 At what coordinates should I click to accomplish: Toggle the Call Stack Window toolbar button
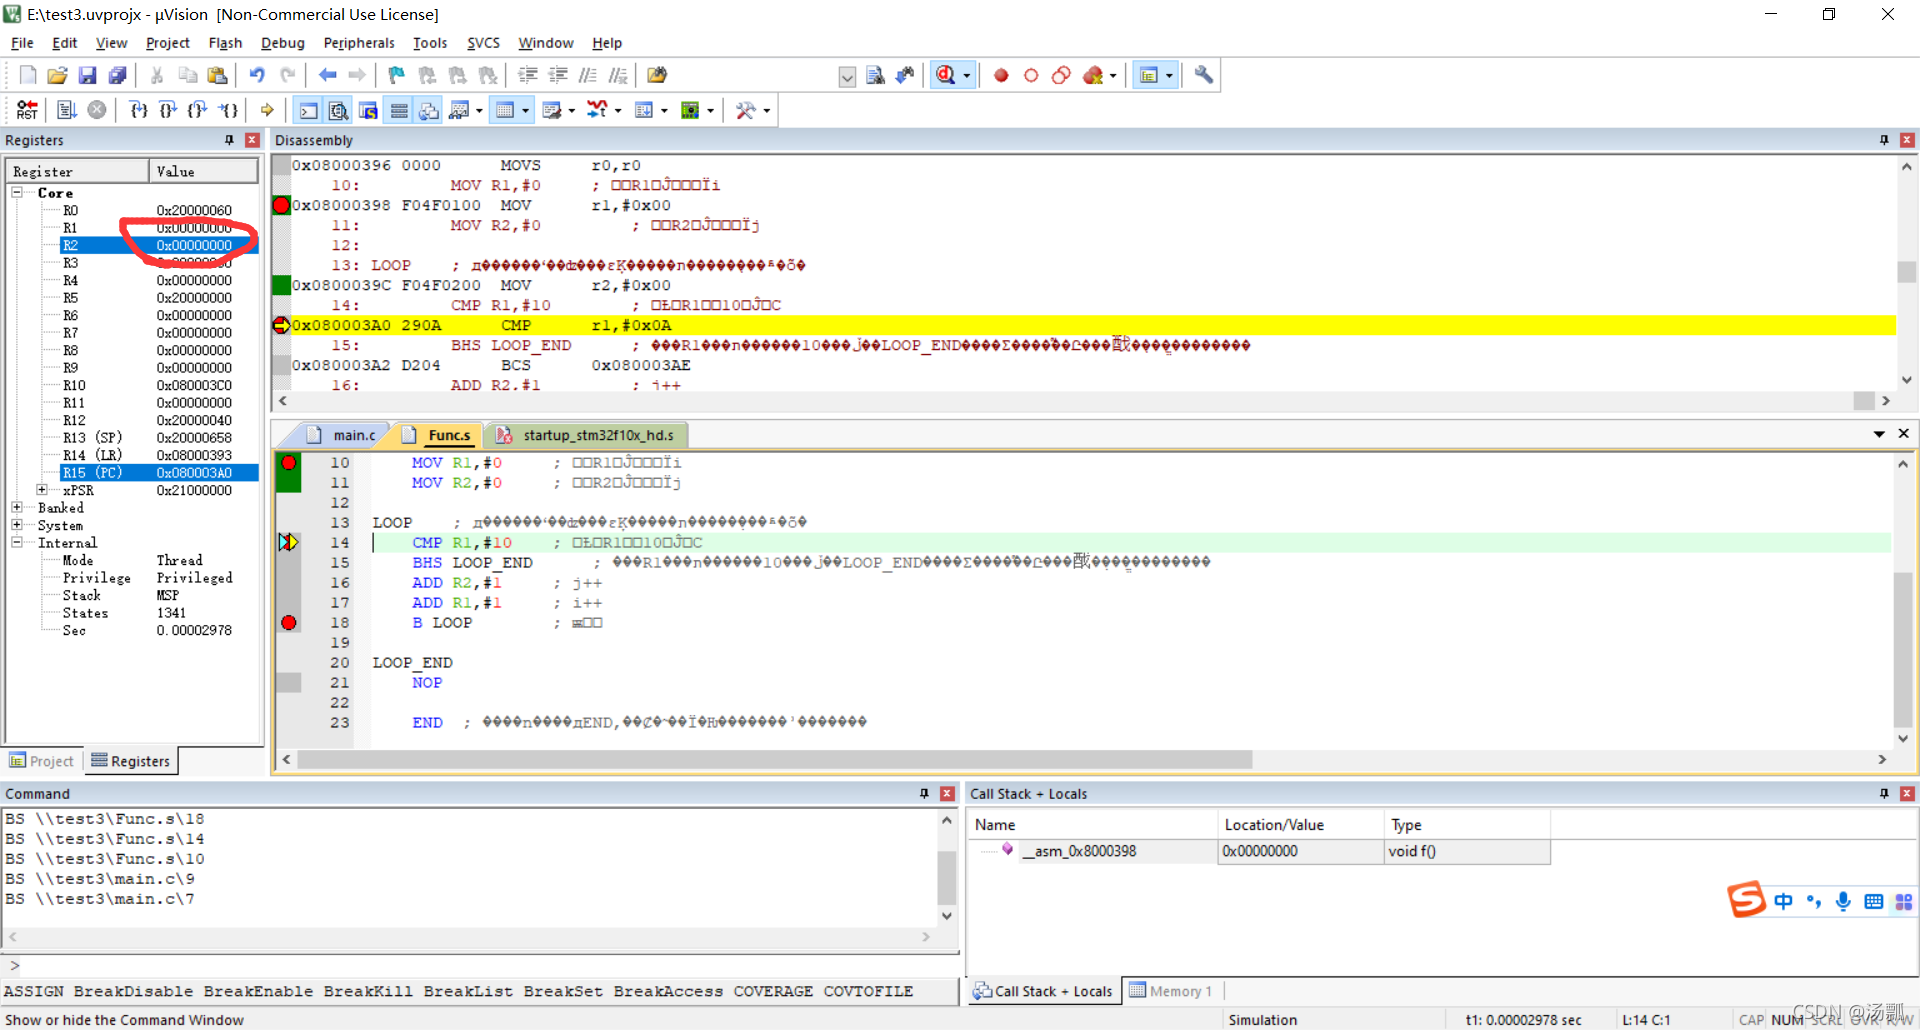point(429,110)
